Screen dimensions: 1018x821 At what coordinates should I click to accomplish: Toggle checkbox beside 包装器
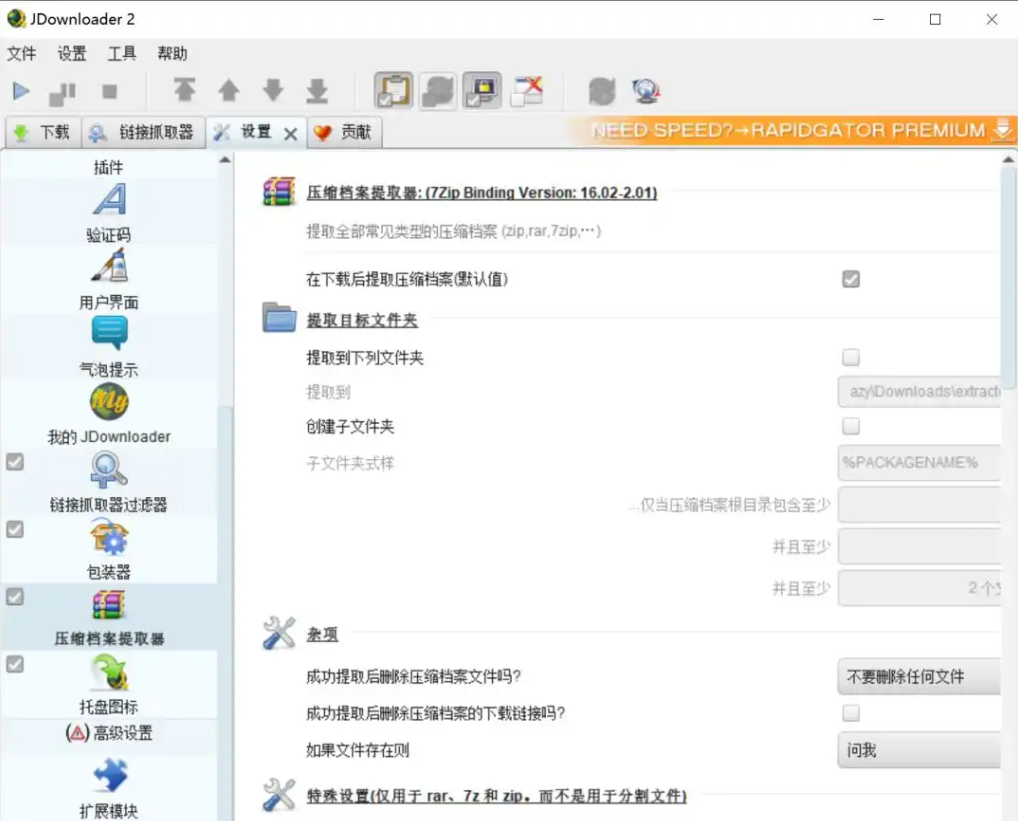[x=15, y=529]
